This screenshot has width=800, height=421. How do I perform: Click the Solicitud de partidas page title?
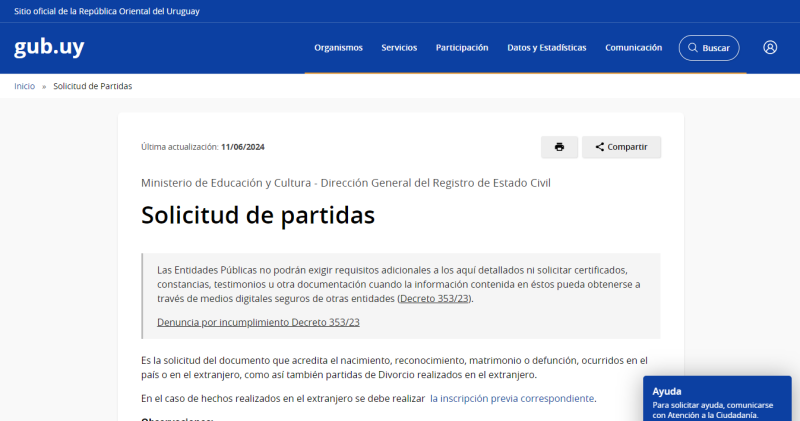(x=257, y=215)
